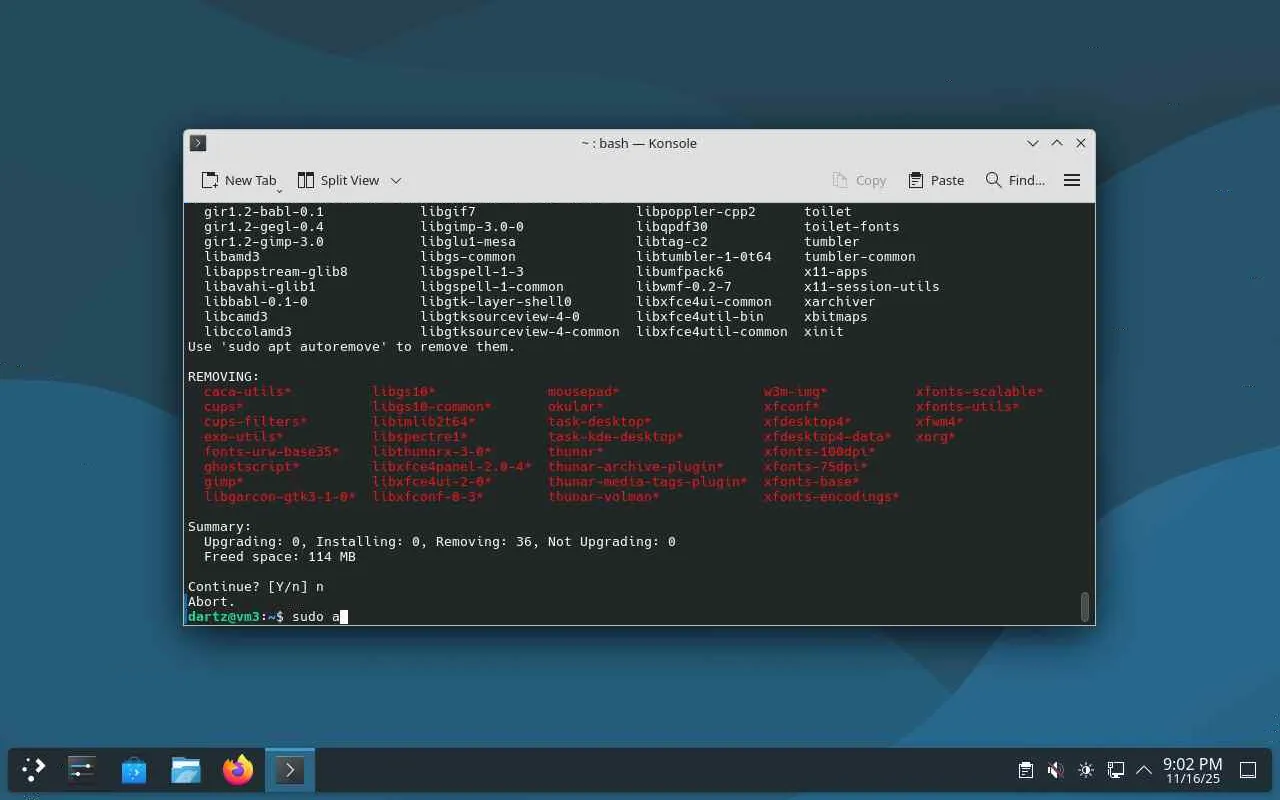Click the red 'okular*' package name

[576, 407]
